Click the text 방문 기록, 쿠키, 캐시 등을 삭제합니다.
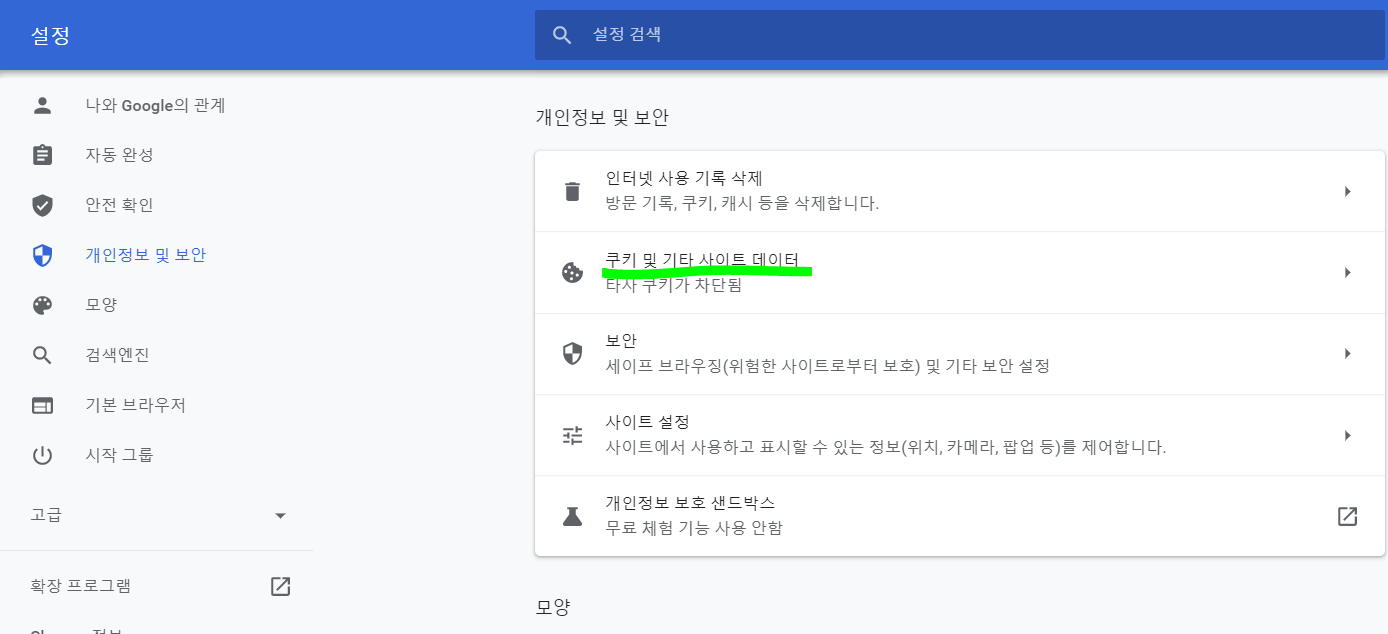Image resolution: width=1388 pixels, height=634 pixels. 743,203
